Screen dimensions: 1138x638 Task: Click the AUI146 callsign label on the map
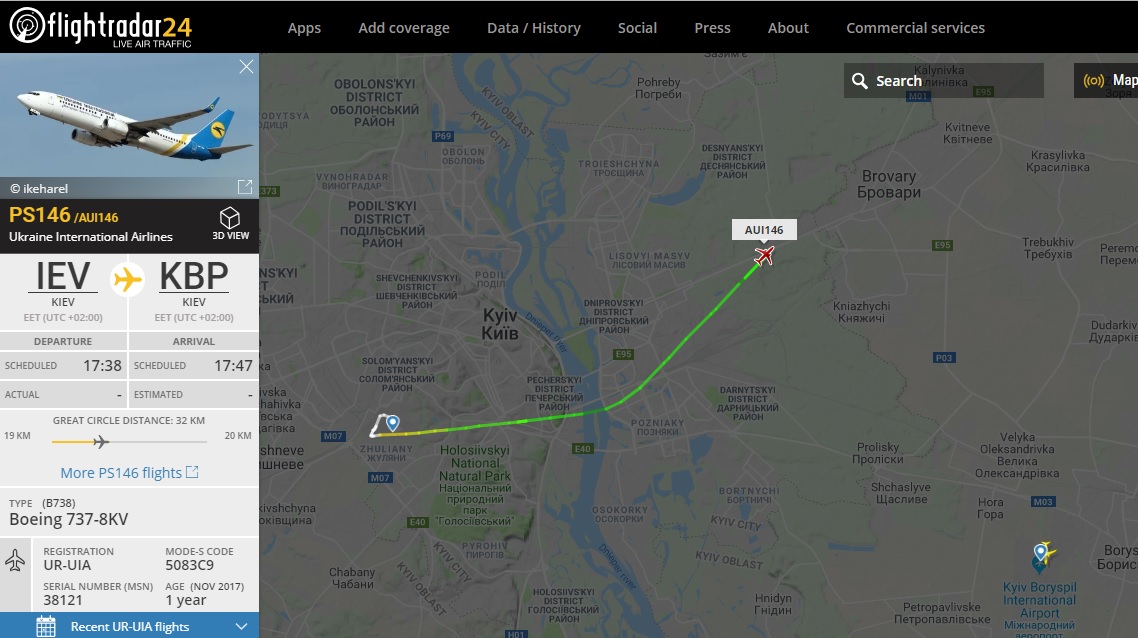pos(764,230)
